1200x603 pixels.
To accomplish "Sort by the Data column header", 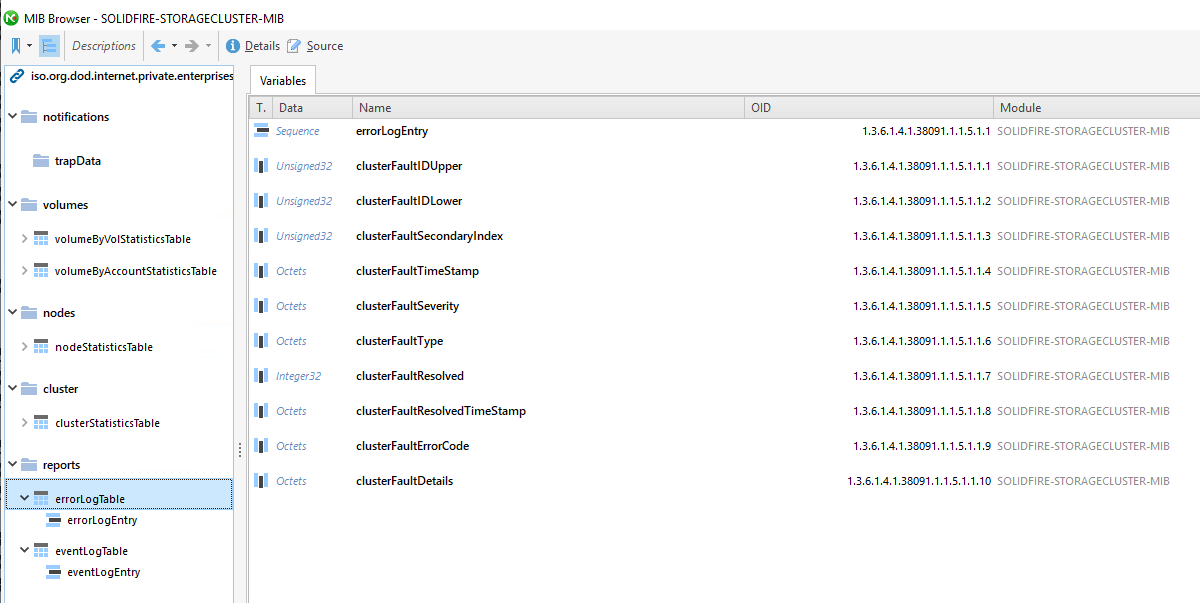I will 312,107.
